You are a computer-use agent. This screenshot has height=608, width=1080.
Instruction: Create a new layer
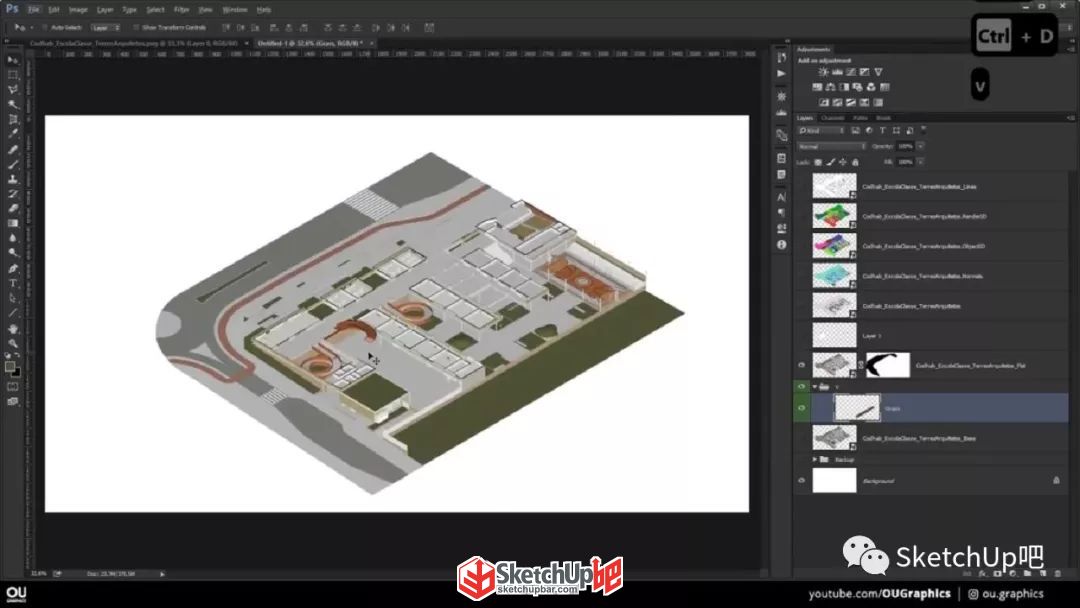point(1043,574)
